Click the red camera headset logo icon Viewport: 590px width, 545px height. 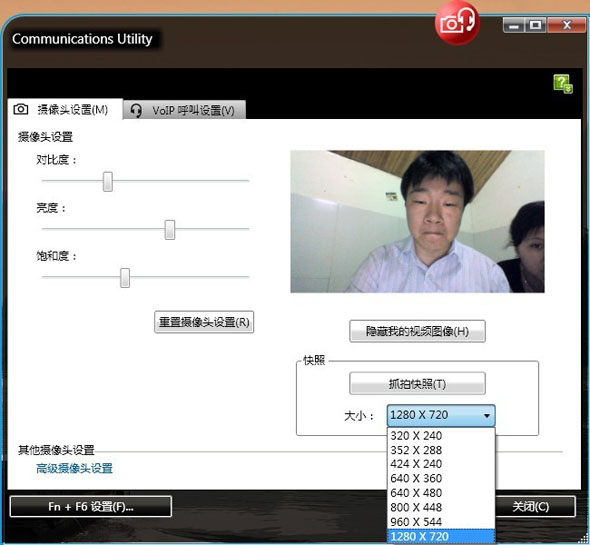457,23
